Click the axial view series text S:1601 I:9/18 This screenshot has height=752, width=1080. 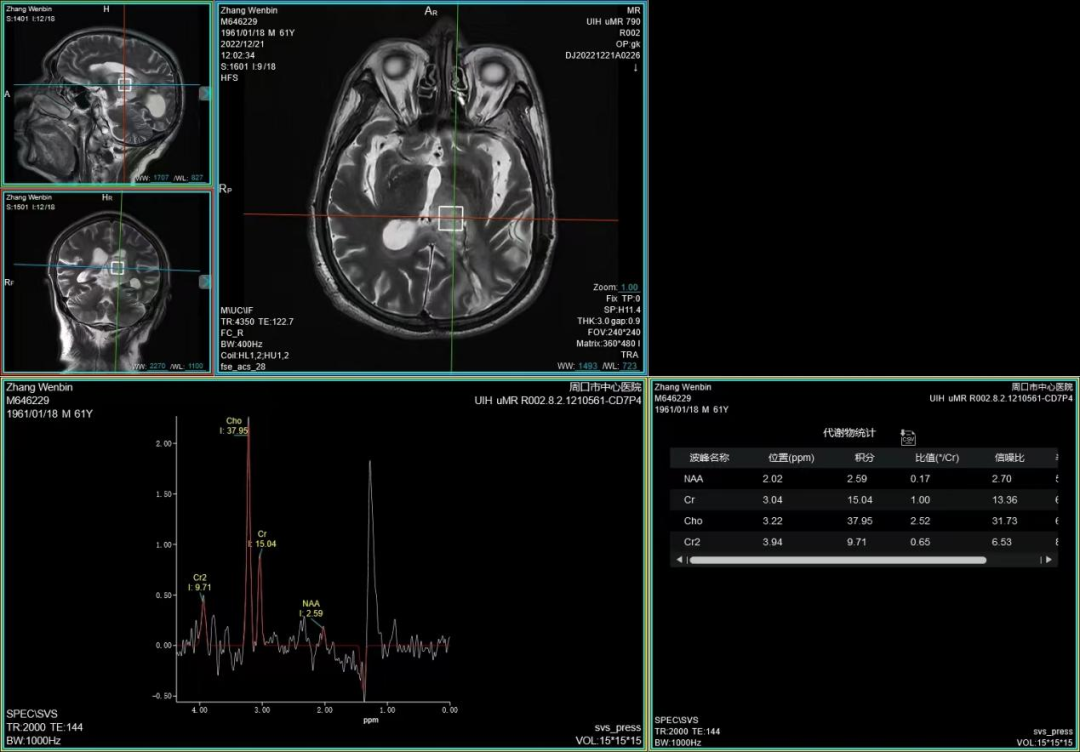pos(248,67)
